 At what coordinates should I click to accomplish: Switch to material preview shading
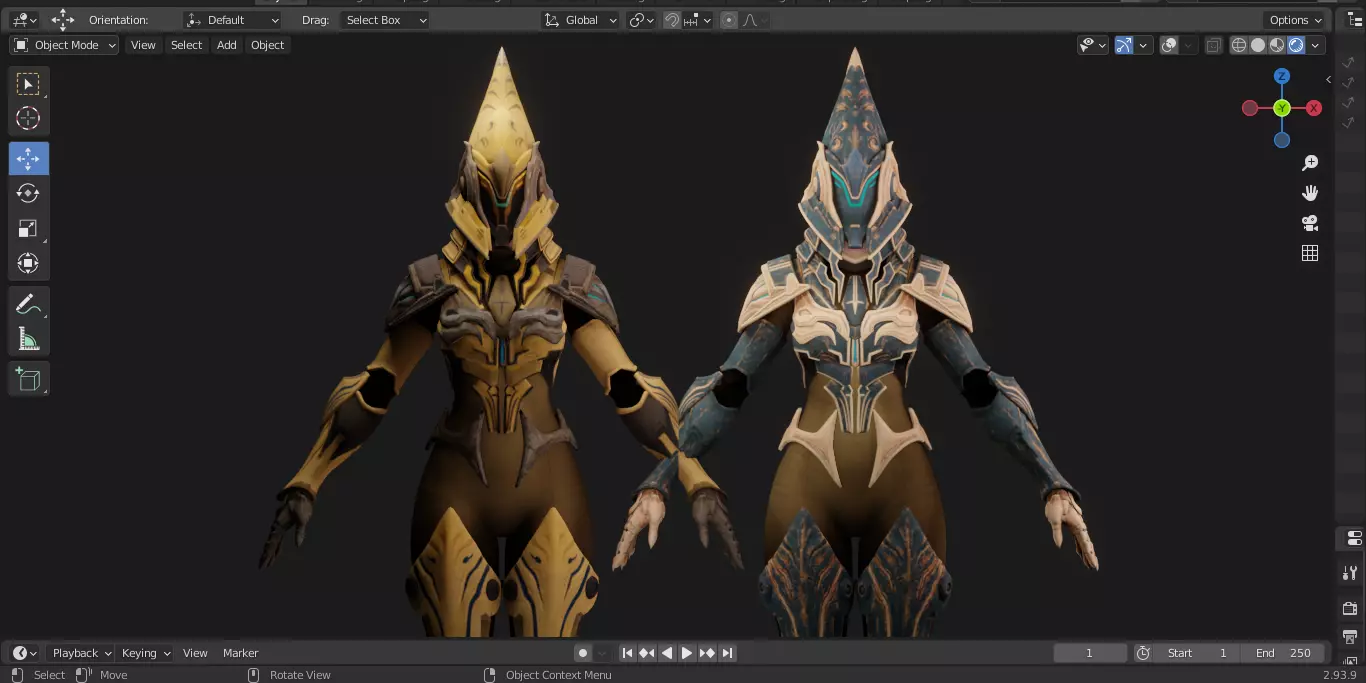(x=1277, y=45)
